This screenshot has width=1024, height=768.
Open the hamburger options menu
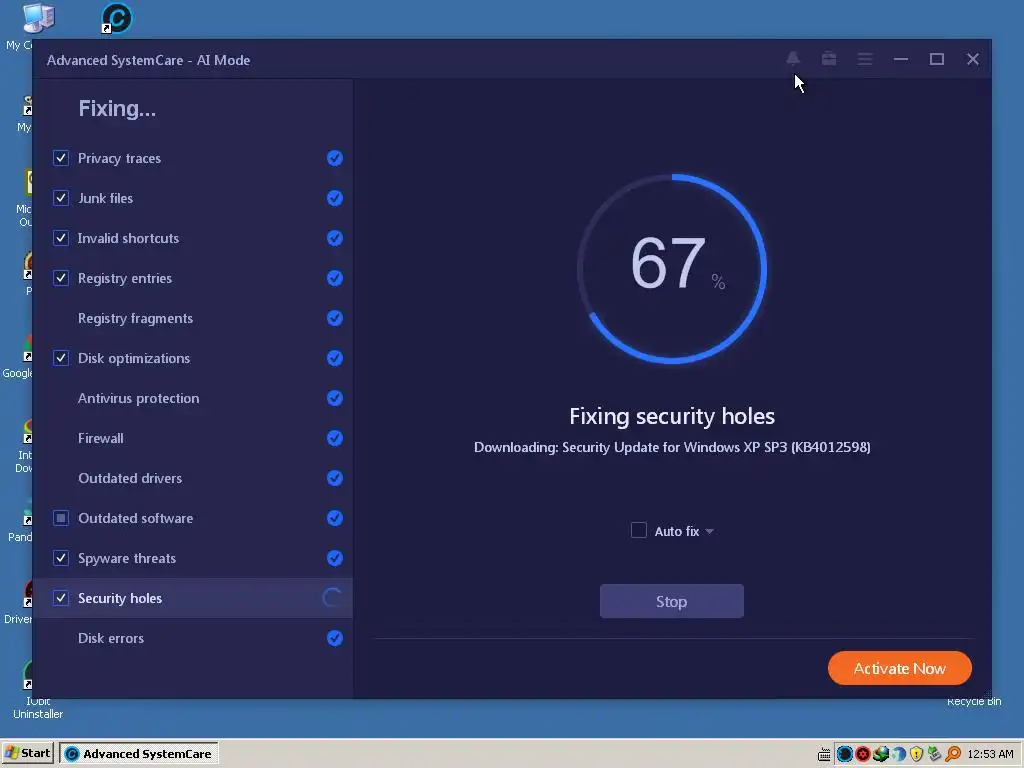point(865,59)
